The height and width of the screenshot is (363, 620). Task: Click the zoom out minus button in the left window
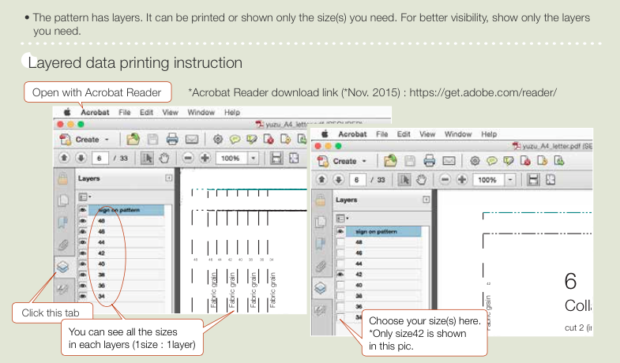188,159
